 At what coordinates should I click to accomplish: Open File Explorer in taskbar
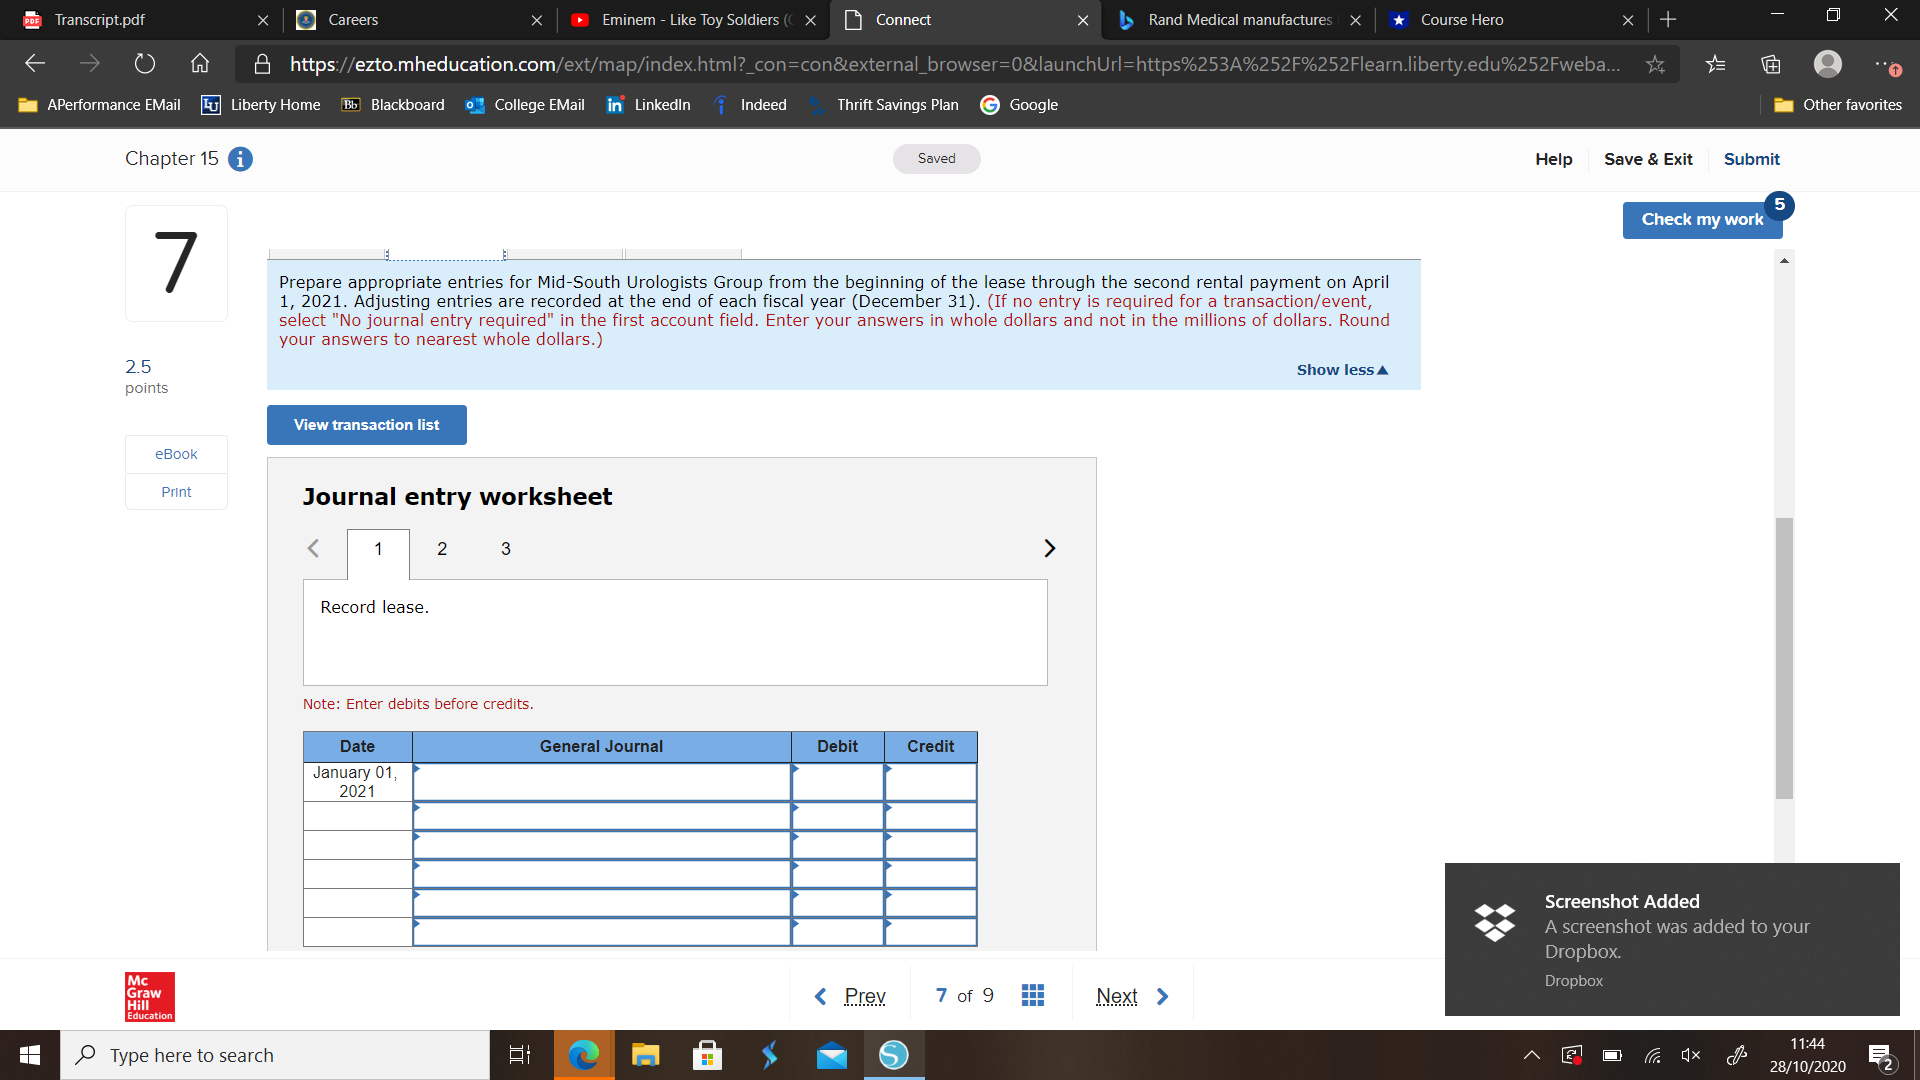tap(645, 1055)
